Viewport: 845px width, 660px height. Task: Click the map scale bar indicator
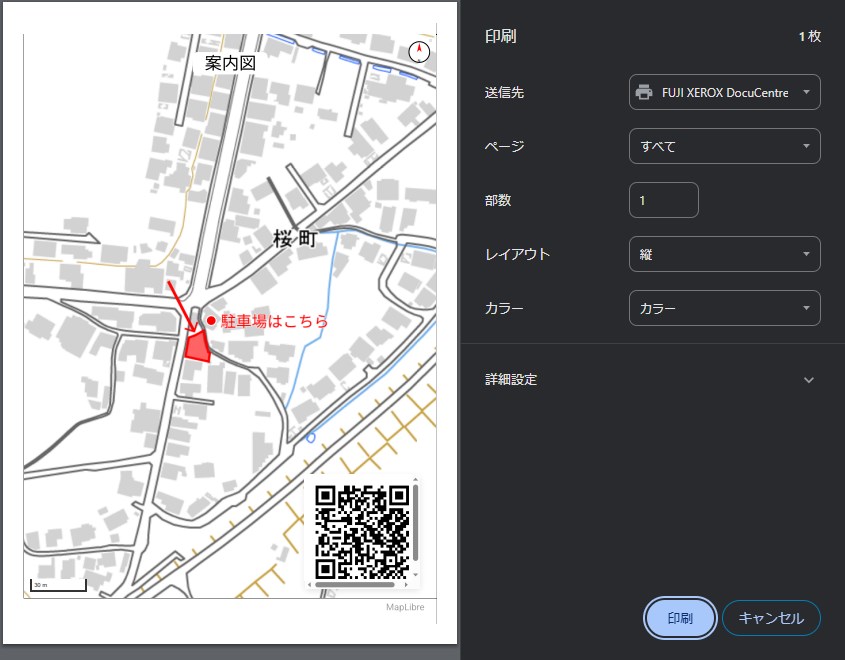(58, 585)
